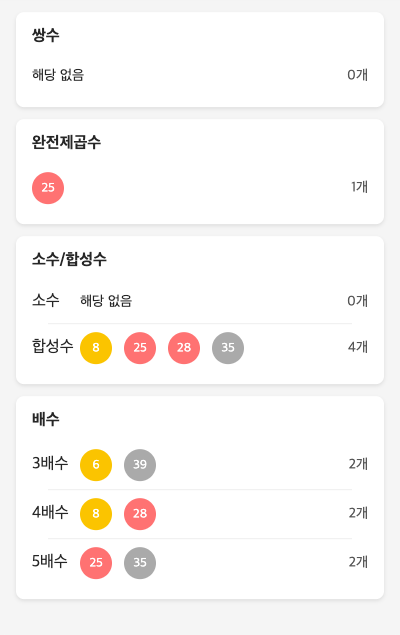Click 해당 없음 text under 쌍수
The image size is (400, 635).
click(58, 75)
